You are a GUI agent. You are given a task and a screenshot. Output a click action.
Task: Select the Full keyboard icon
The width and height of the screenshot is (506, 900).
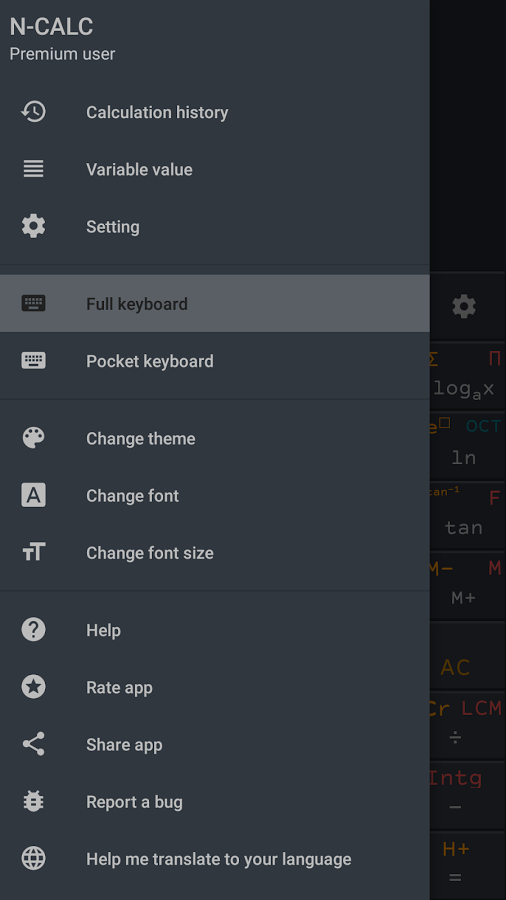[x=33, y=303]
